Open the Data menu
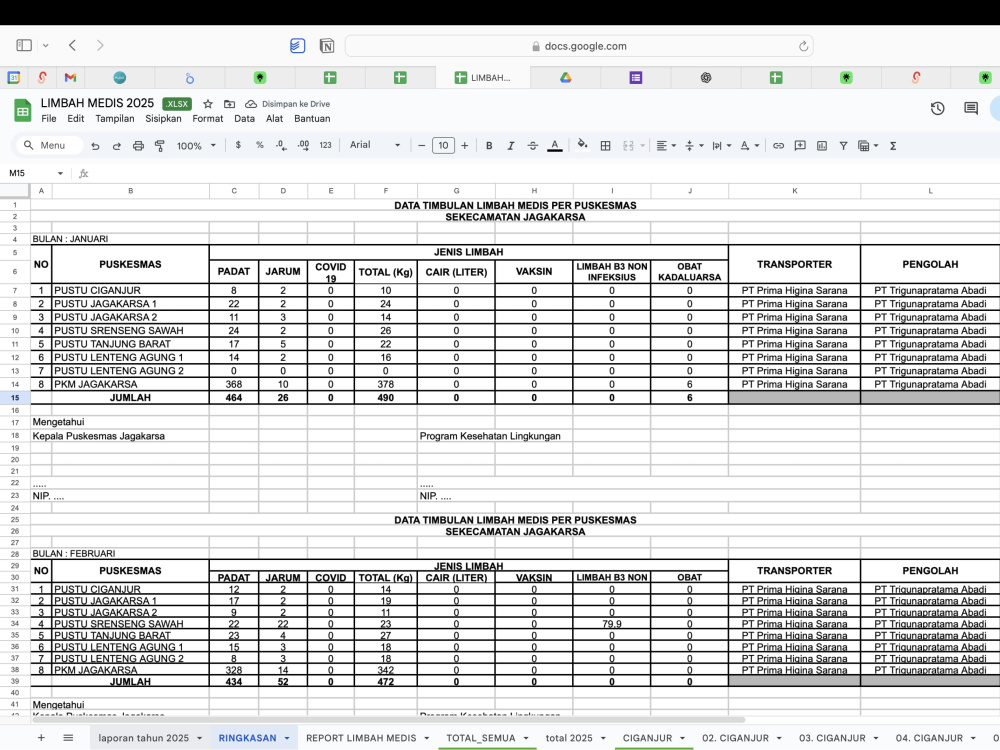Image resolution: width=1000 pixels, height=750 pixels. (x=244, y=119)
